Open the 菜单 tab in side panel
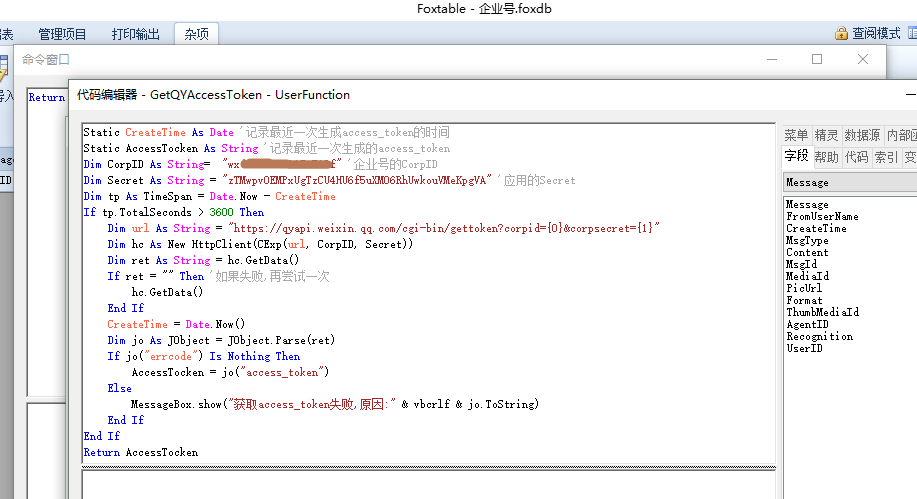The width and height of the screenshot is (917, 499). coord(796,135)
